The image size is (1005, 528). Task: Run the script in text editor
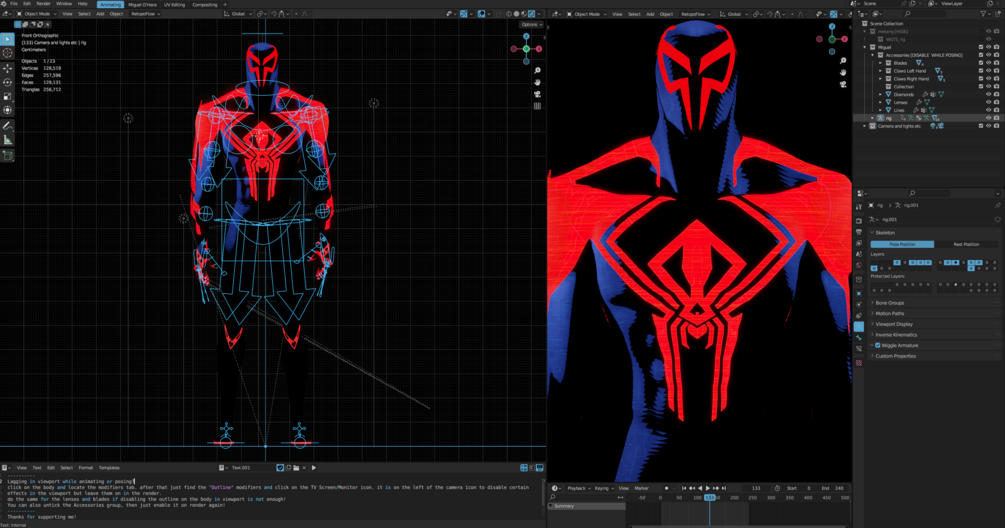[x=313, y=468]
